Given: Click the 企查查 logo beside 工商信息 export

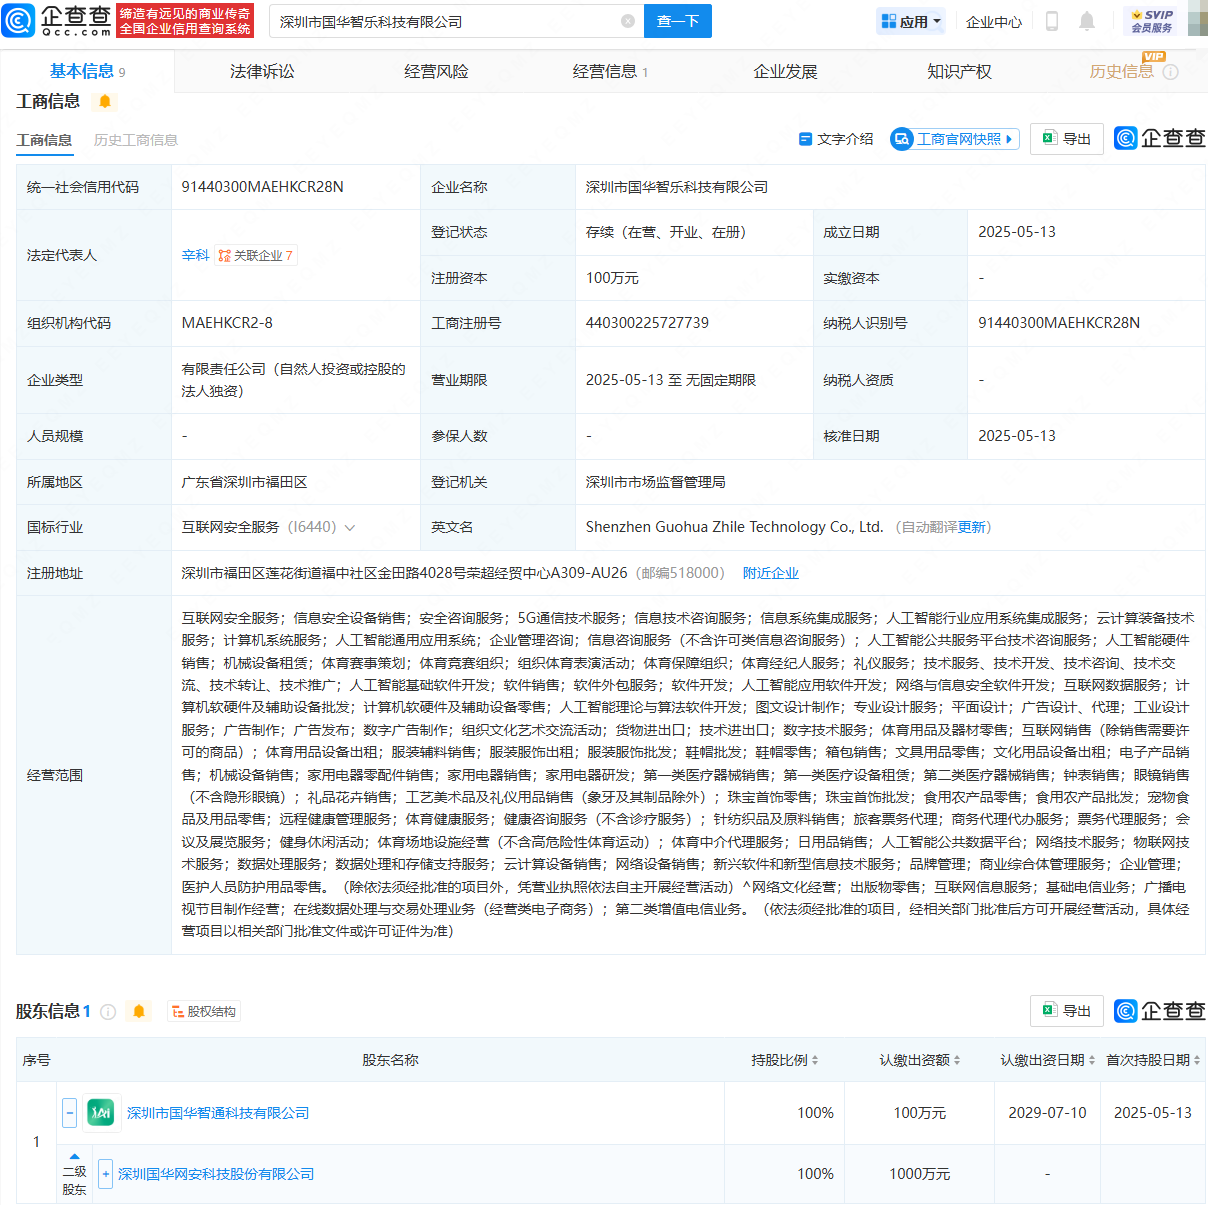Looking at the screenshot, I should tap(1159, 139).
